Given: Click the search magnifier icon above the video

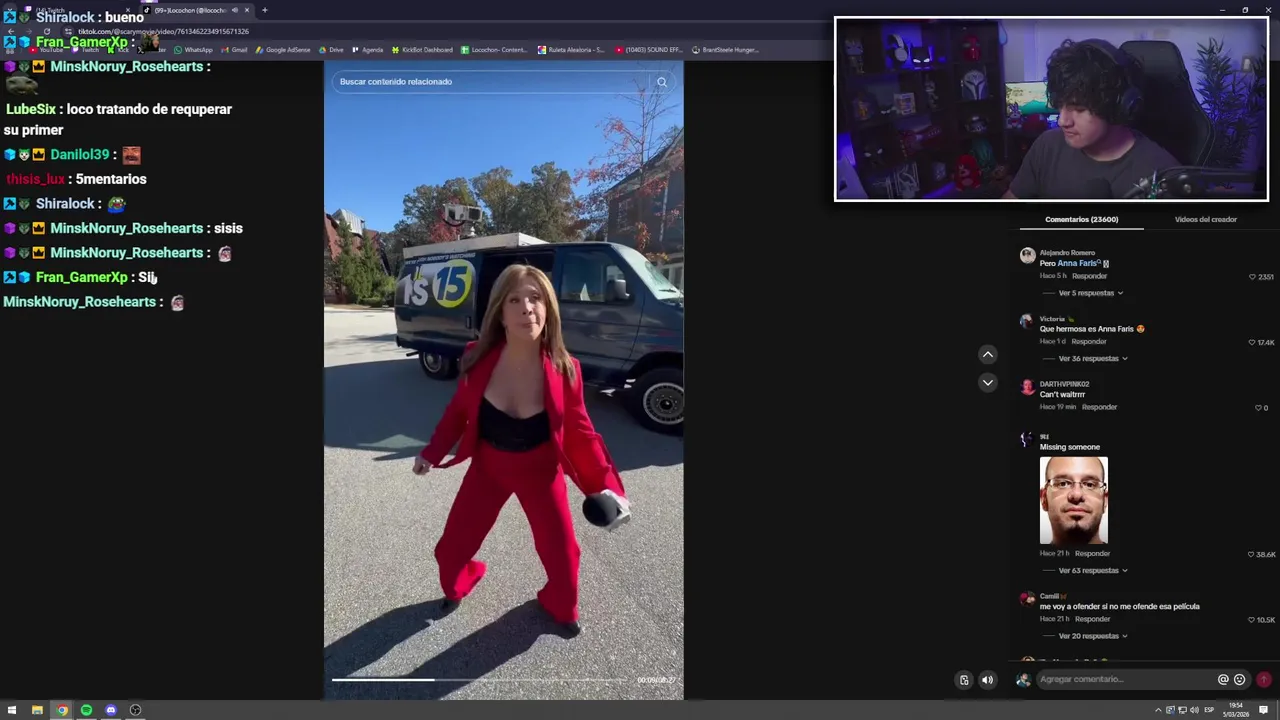Looking at the screenshot, I should click(x=661, y=82).
